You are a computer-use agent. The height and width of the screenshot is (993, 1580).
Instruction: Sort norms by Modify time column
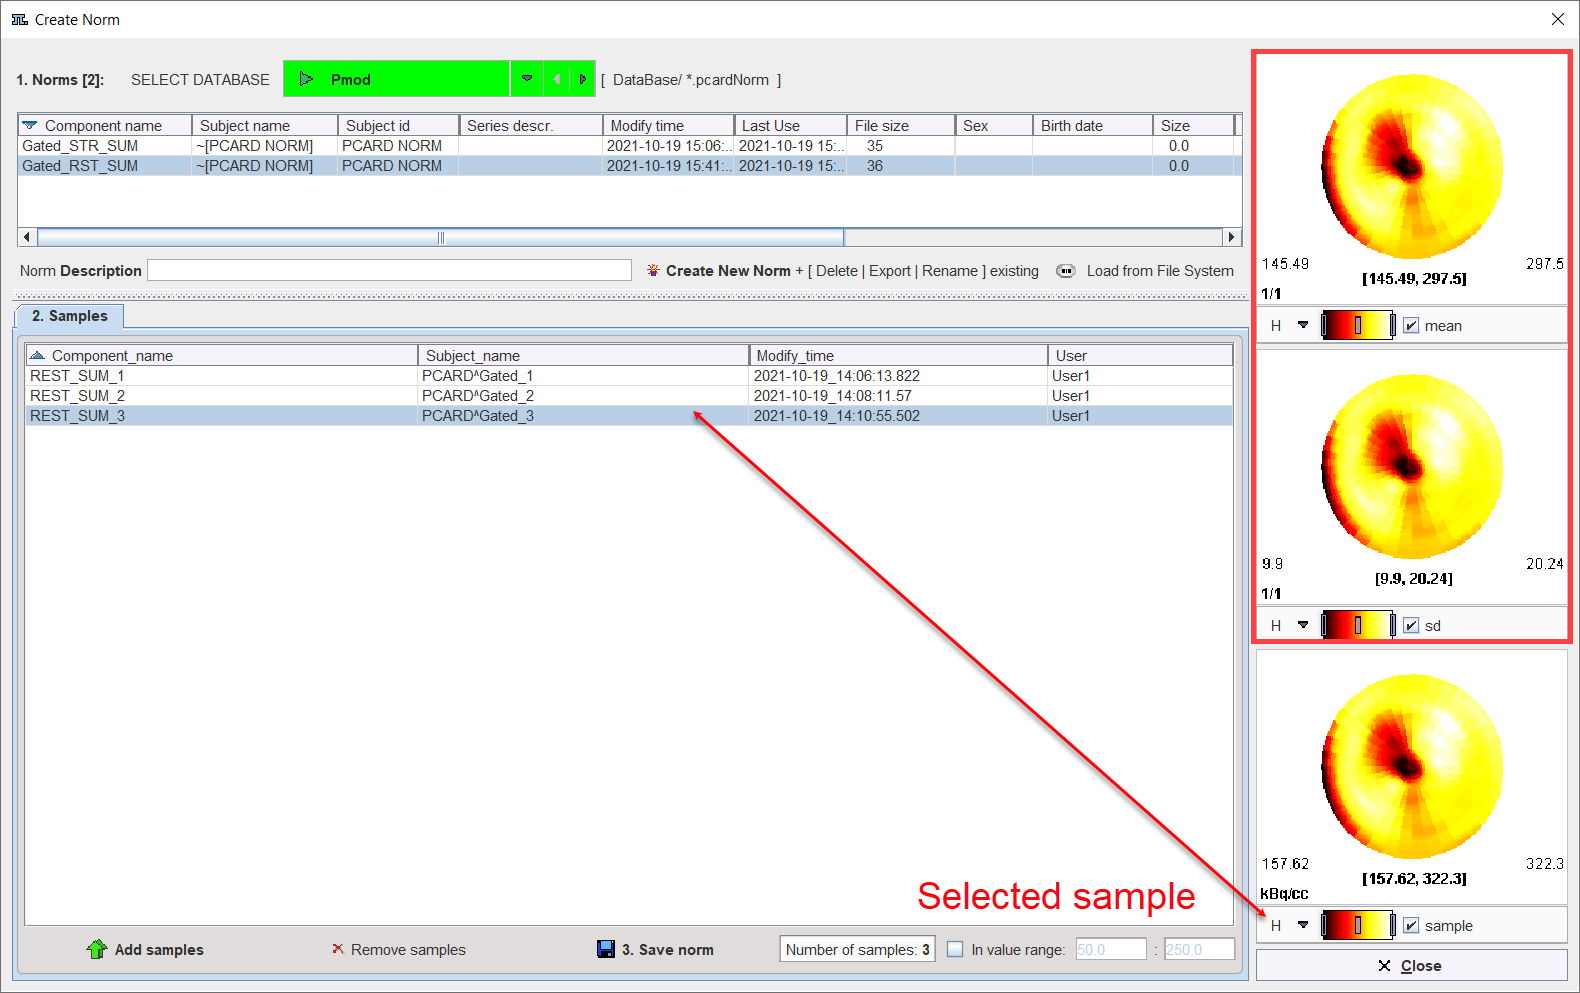pos(668,125)
